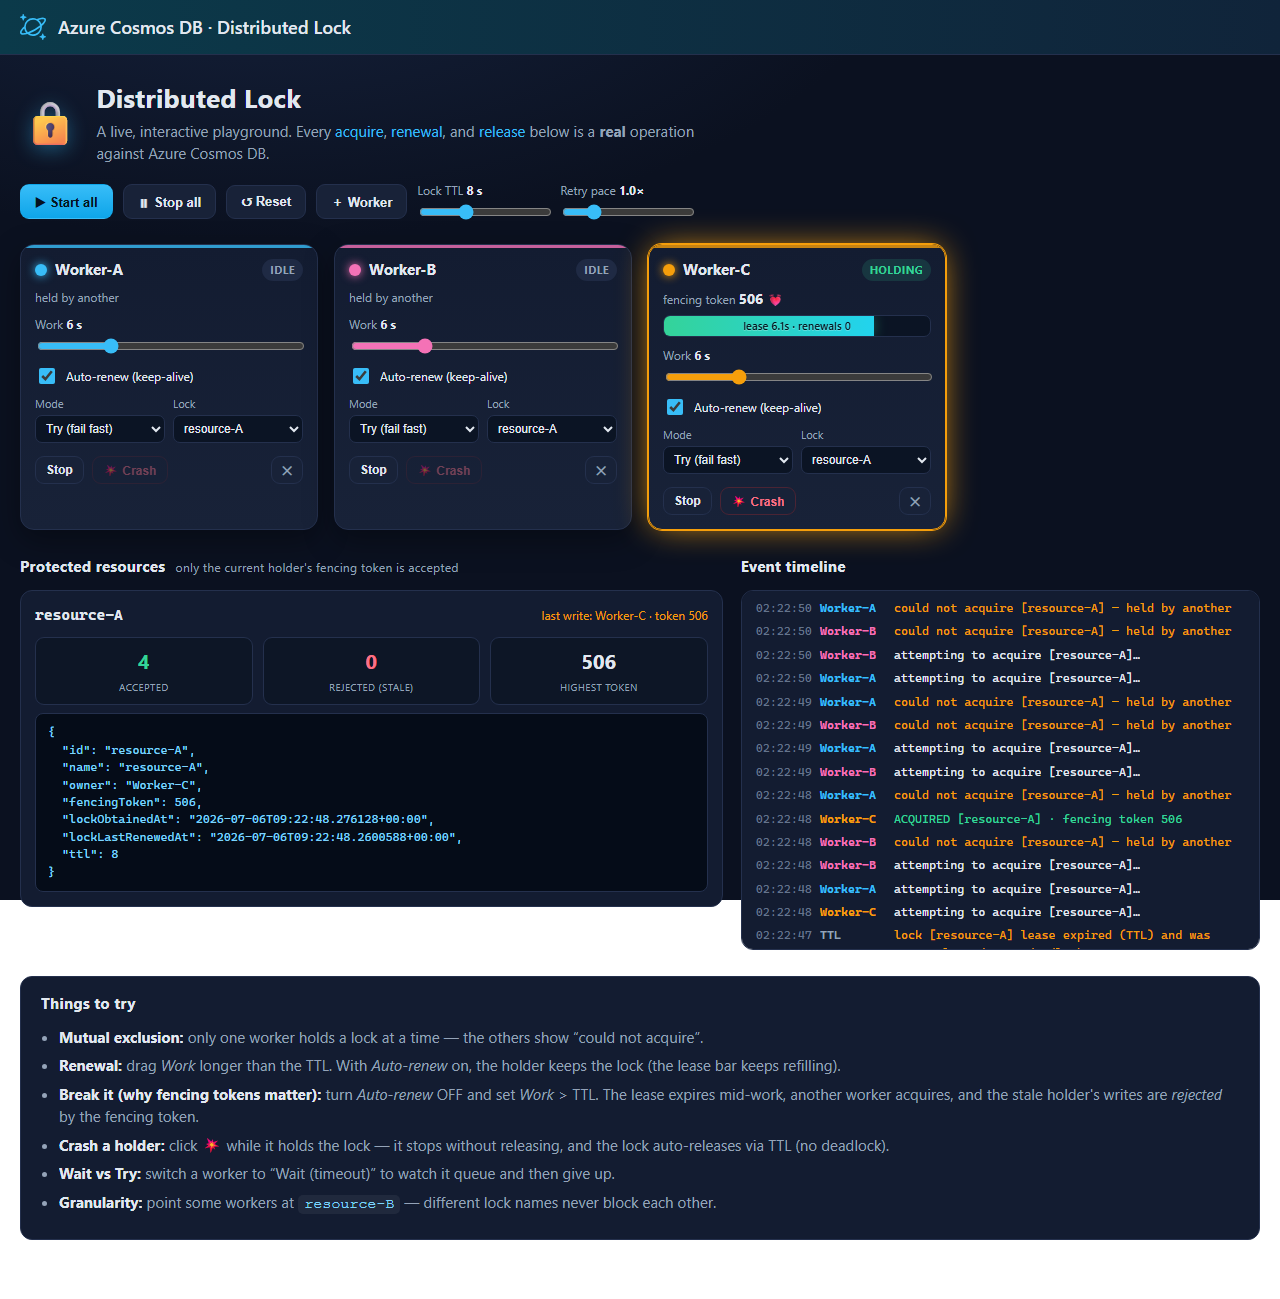Viewport: 1280px width, 1299px height.
Task: Click the lease expired (TTL) timeline entry
Action: (1000, 936)
